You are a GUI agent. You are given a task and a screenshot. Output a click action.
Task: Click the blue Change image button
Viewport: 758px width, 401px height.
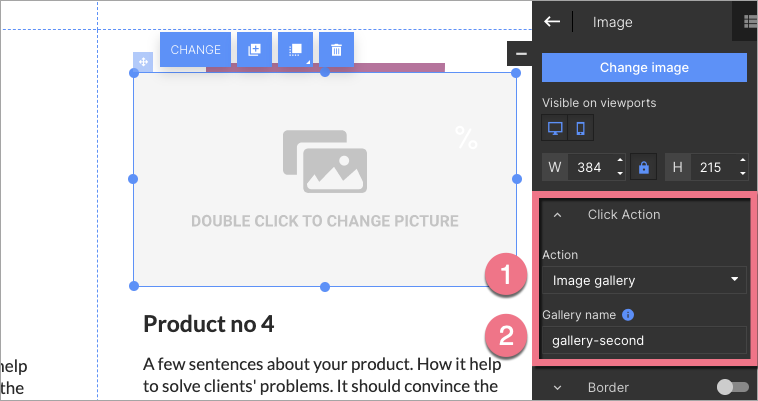coord(644,68)
